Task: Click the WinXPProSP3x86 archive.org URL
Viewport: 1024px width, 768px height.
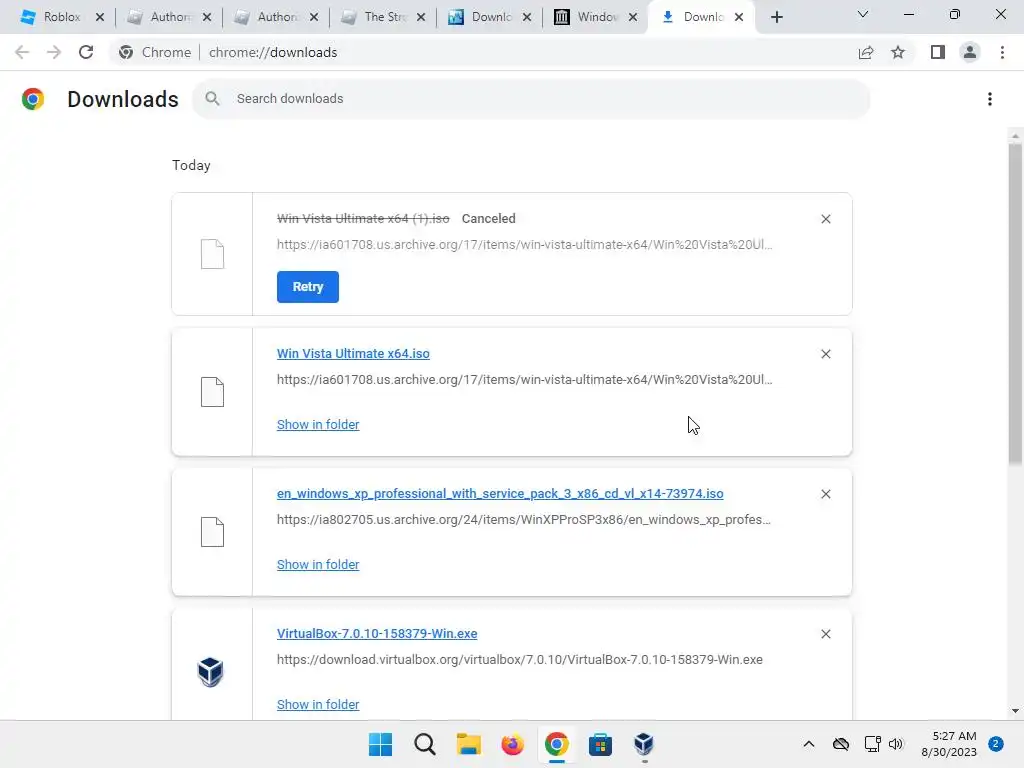Action: tap(524, 520)
